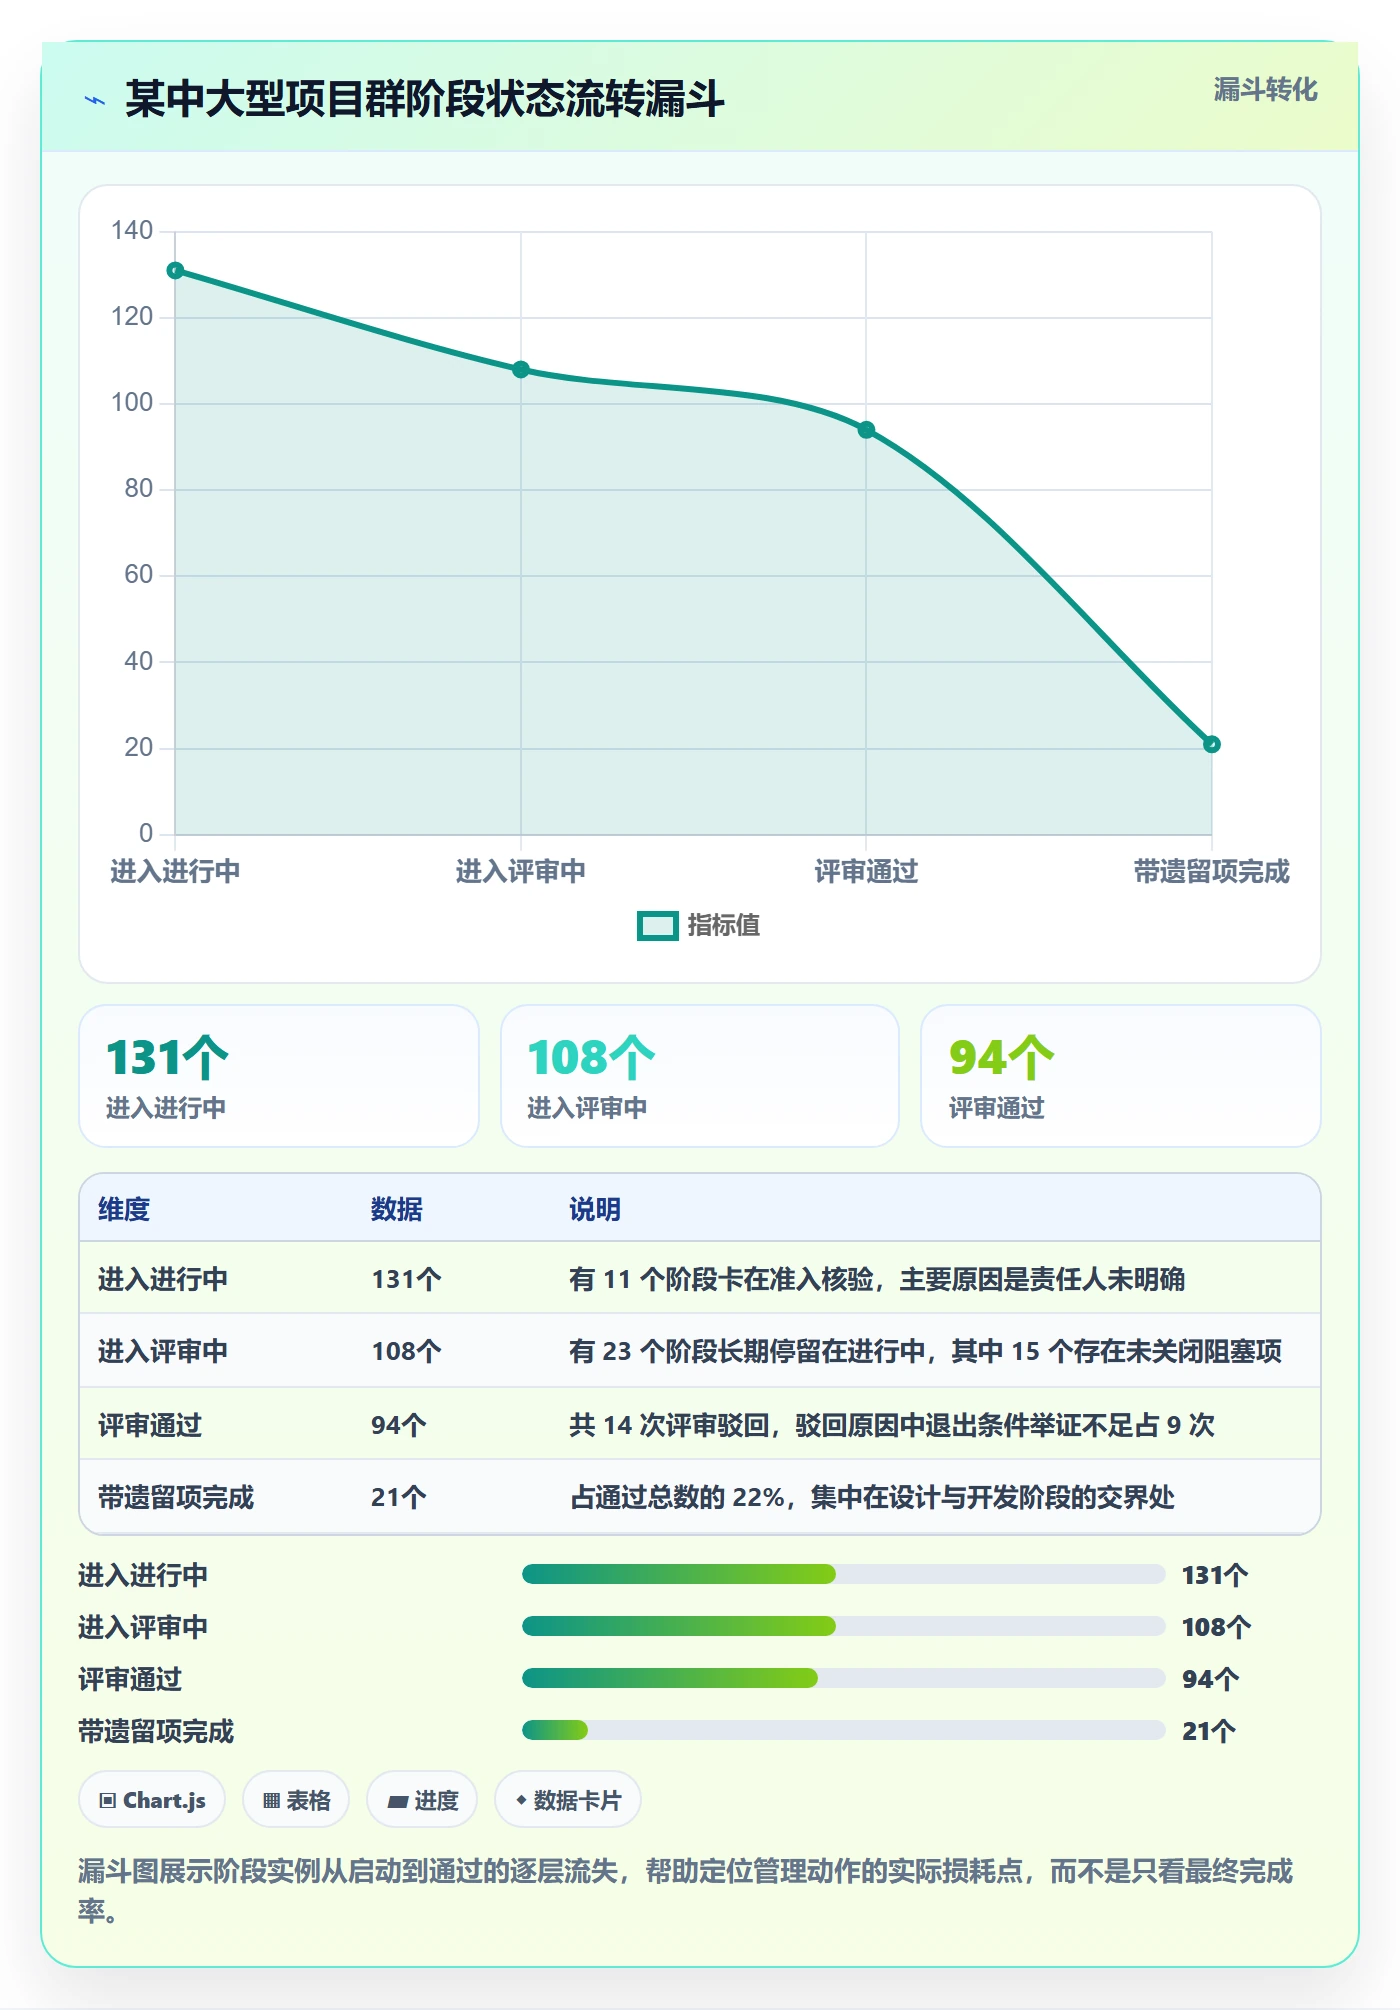Click the 指标值 legend text
The height and width of the screenshot is (2010, 1400).
coord(724,926)
